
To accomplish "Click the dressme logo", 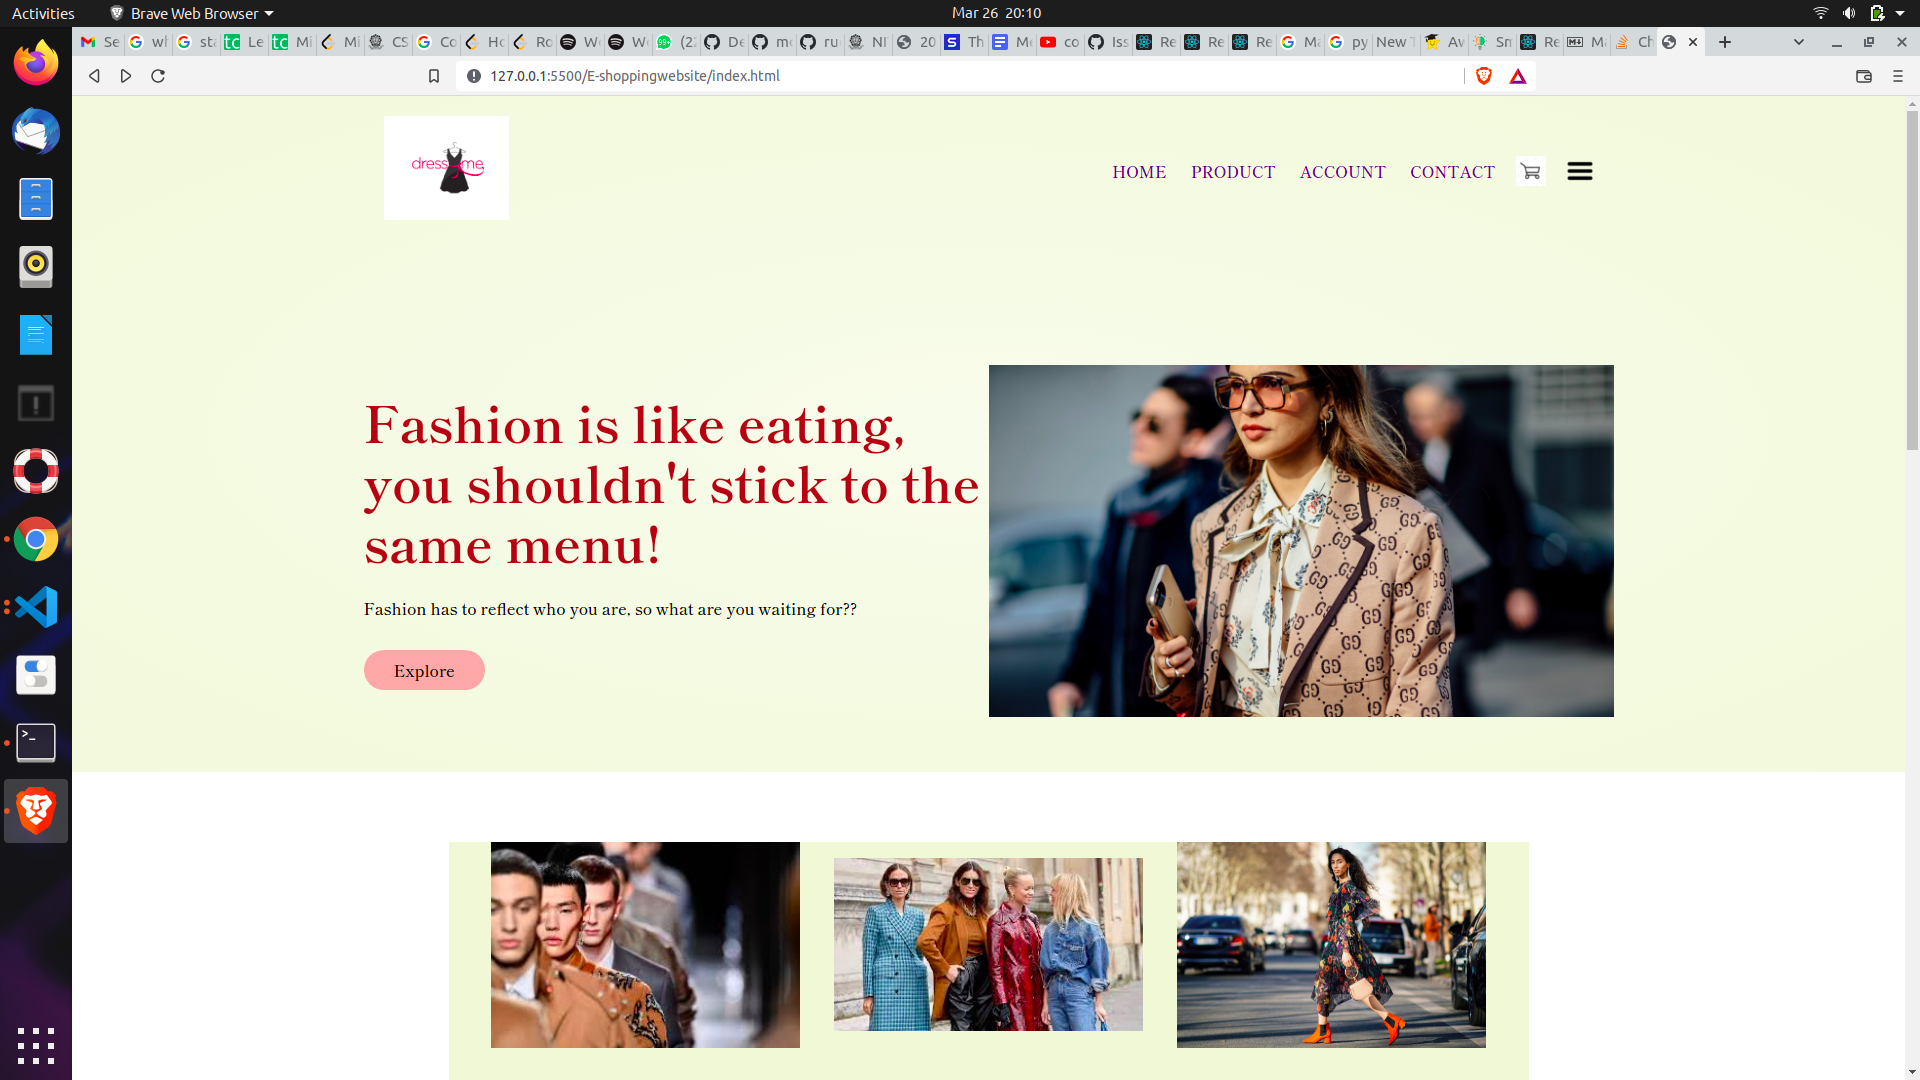I will [x=446, y=168].
